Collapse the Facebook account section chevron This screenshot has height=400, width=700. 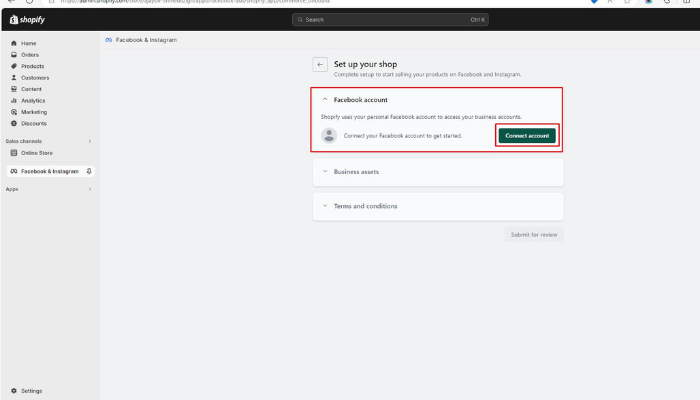tap(325, 100)
